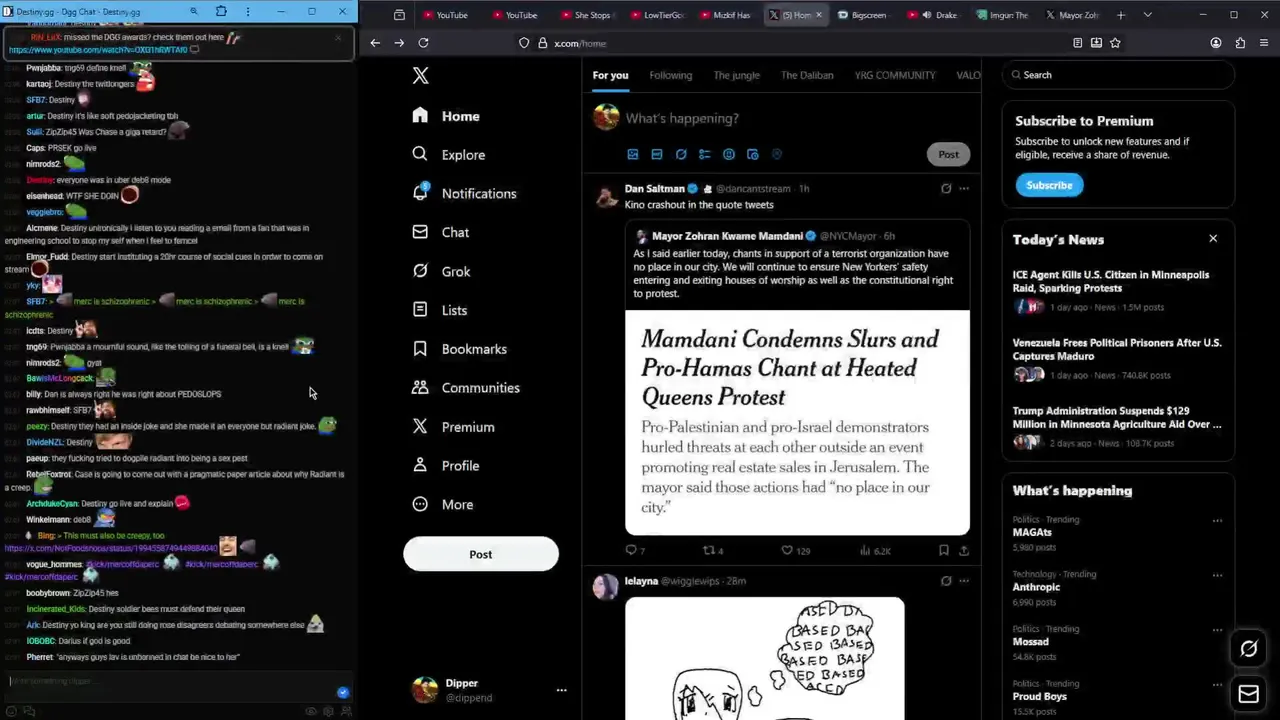The height and width of the screenshot is (720, 1280).
Task: Add poll icon in composer
Action: tap(705, 154)
